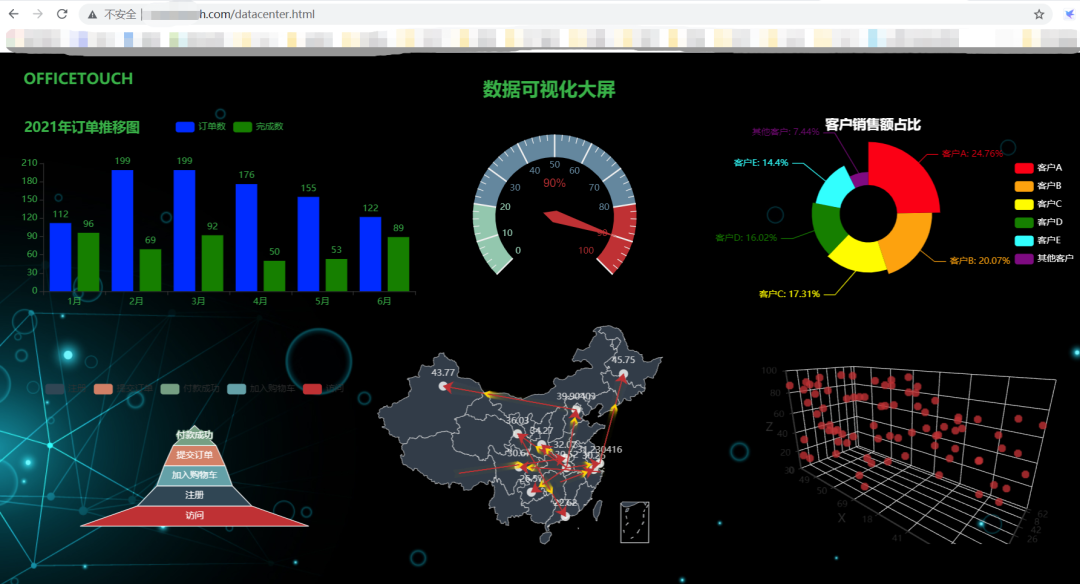The height and width of the screenshot is (584, 1080).
Task: Click the orange 客户B pie slice
Action: [x=909, y=244]
